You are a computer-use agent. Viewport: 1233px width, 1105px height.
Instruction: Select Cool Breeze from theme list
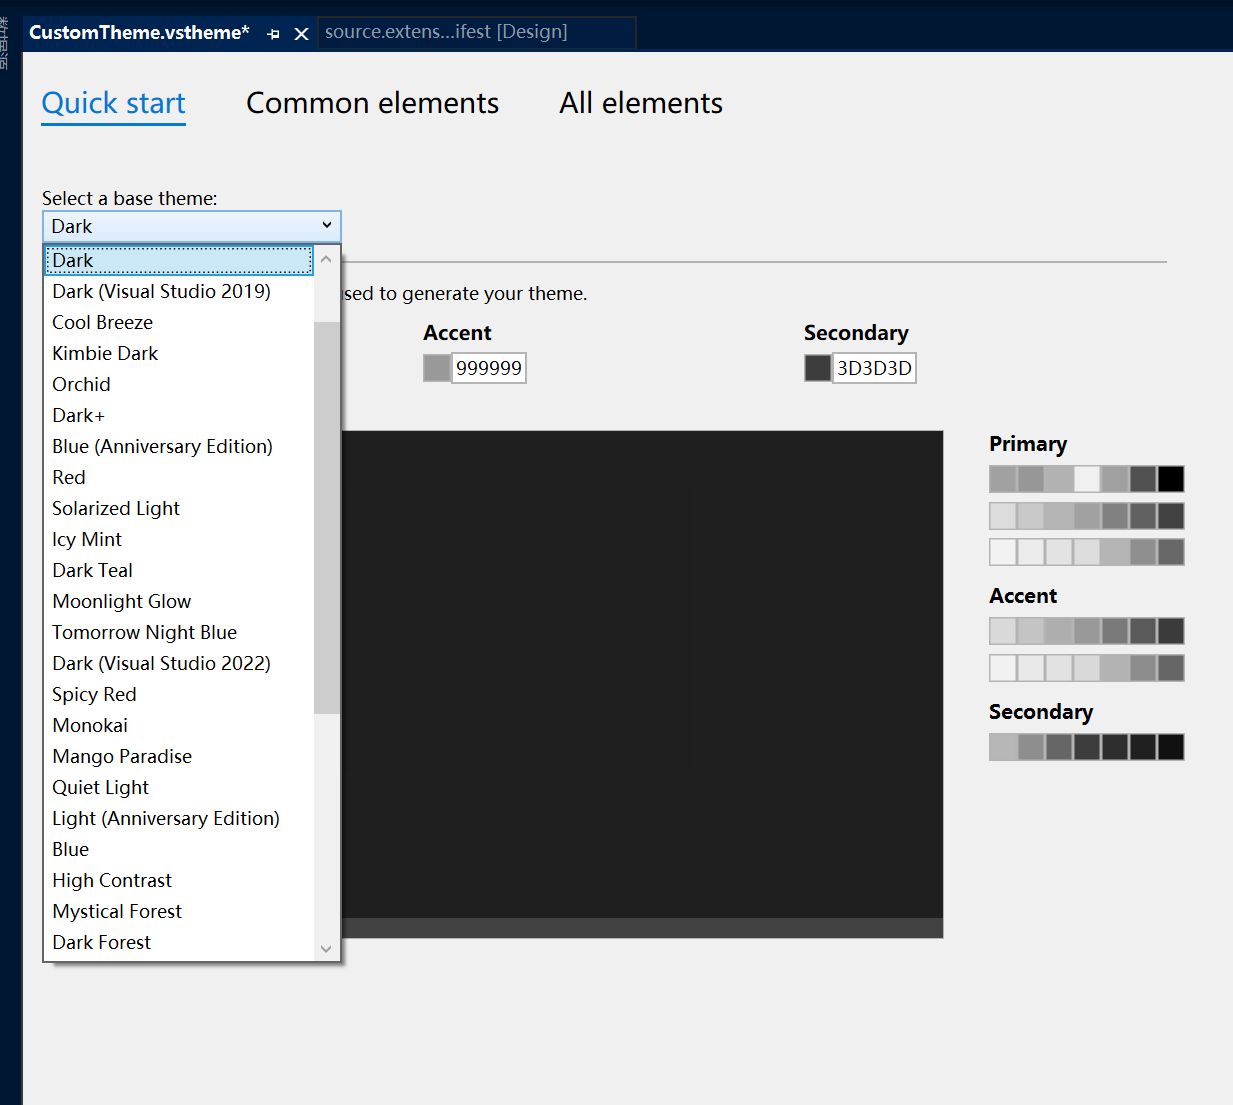click(102, 322)
